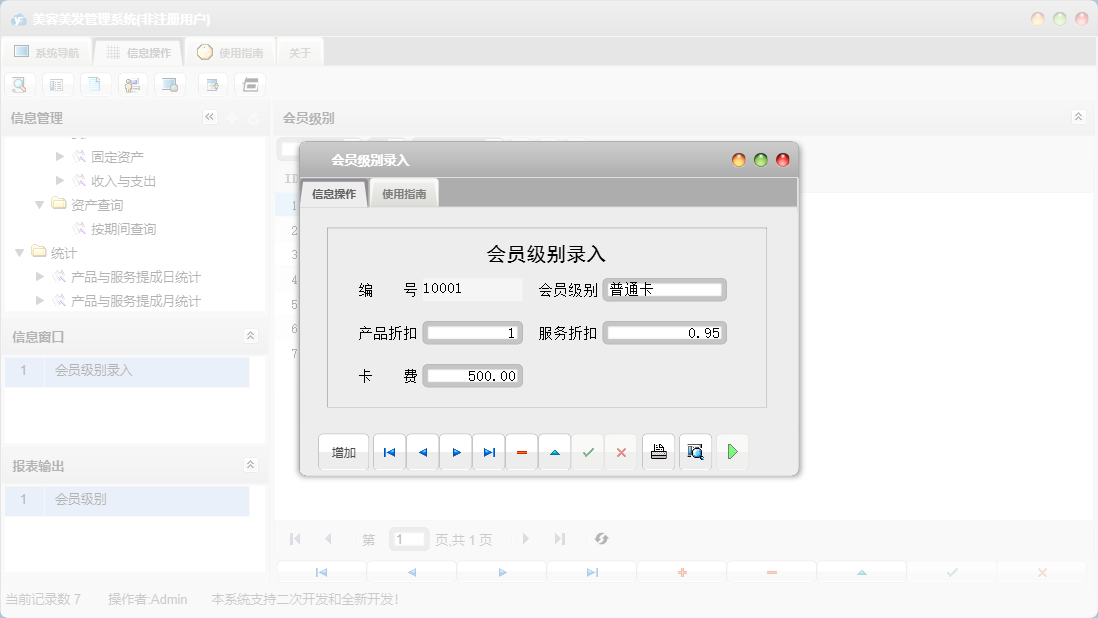1098x618 pixels.
Task: Delete the record using the red minus icon
Action: click(x=521, y=452)
